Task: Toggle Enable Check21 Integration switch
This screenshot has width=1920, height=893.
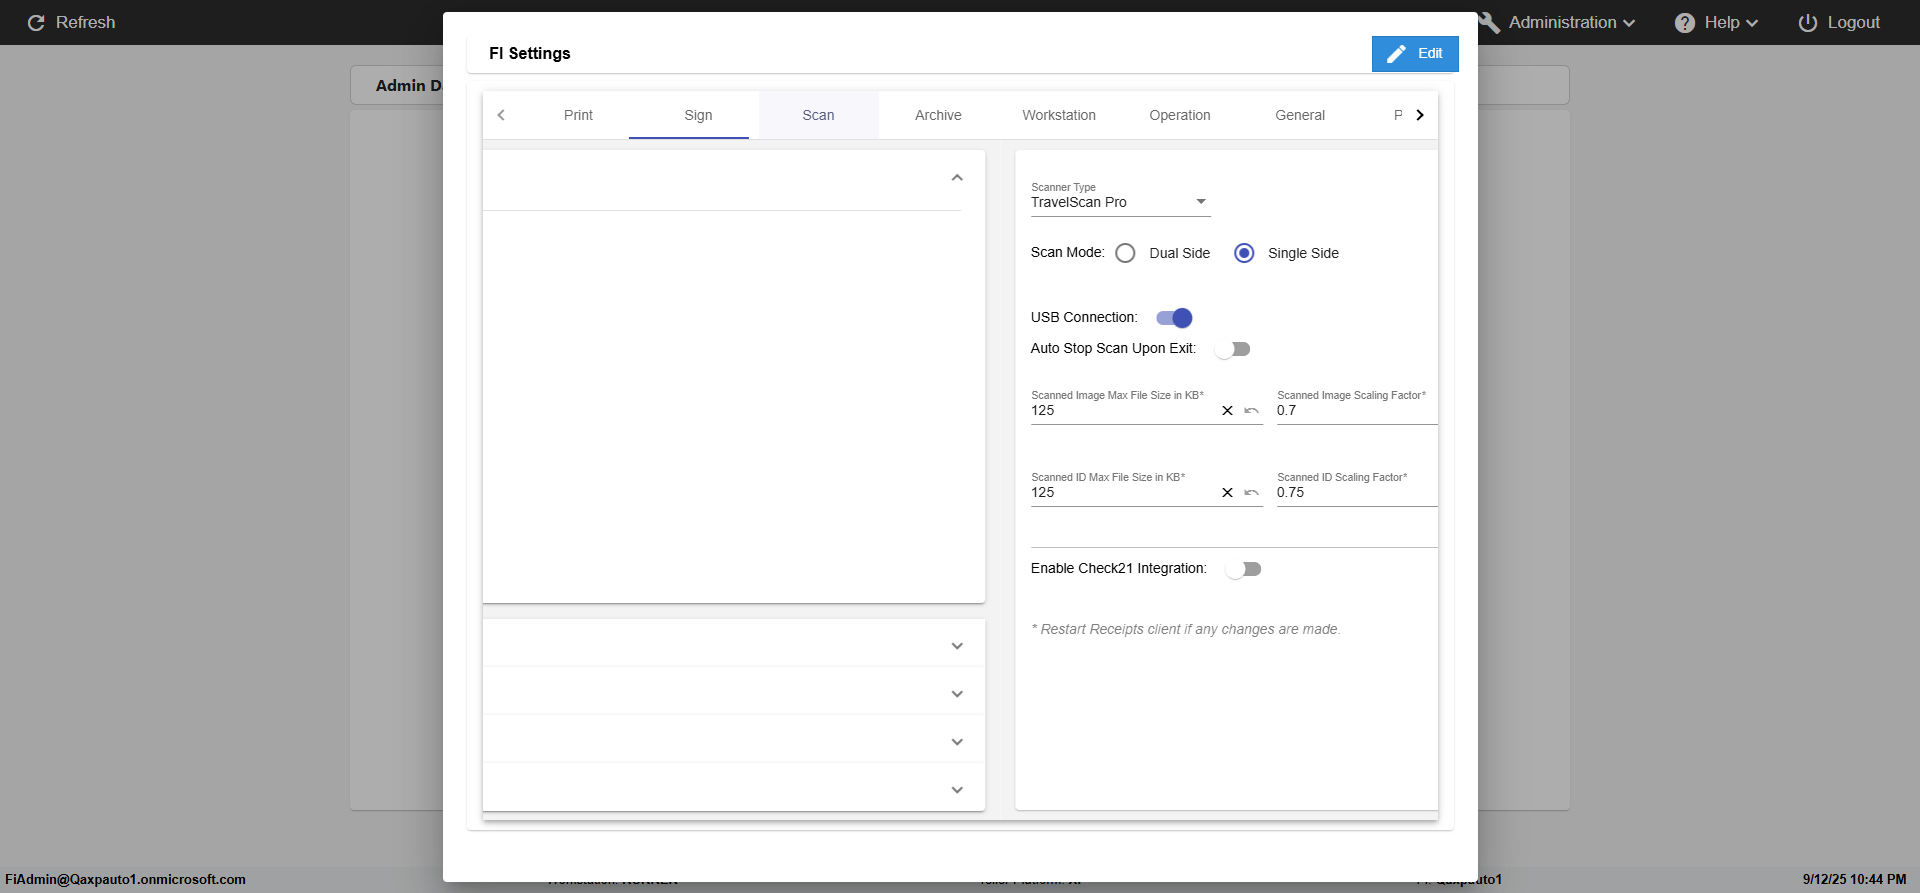Action: click(1244, 569)
